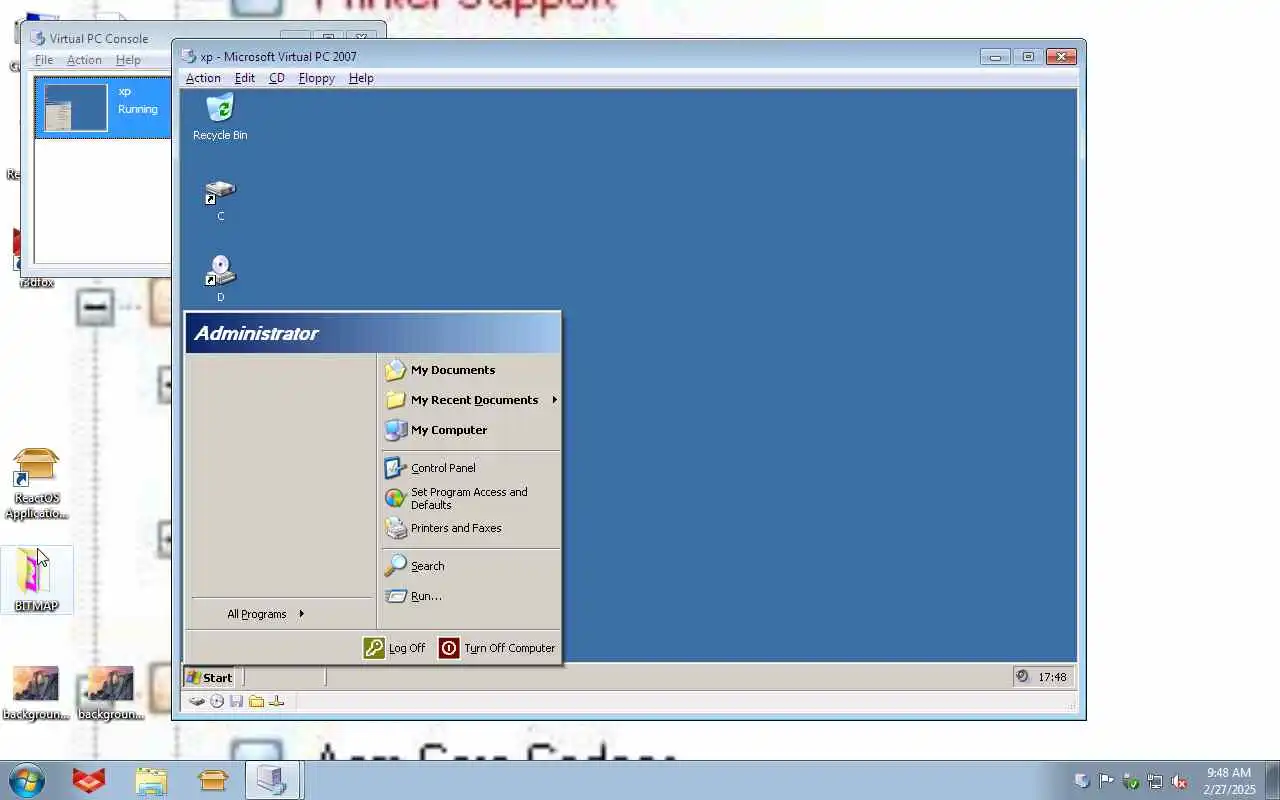Open the red taskbar application icon
The height and width of the screenshot is (800, 1280).
[89, 780]
